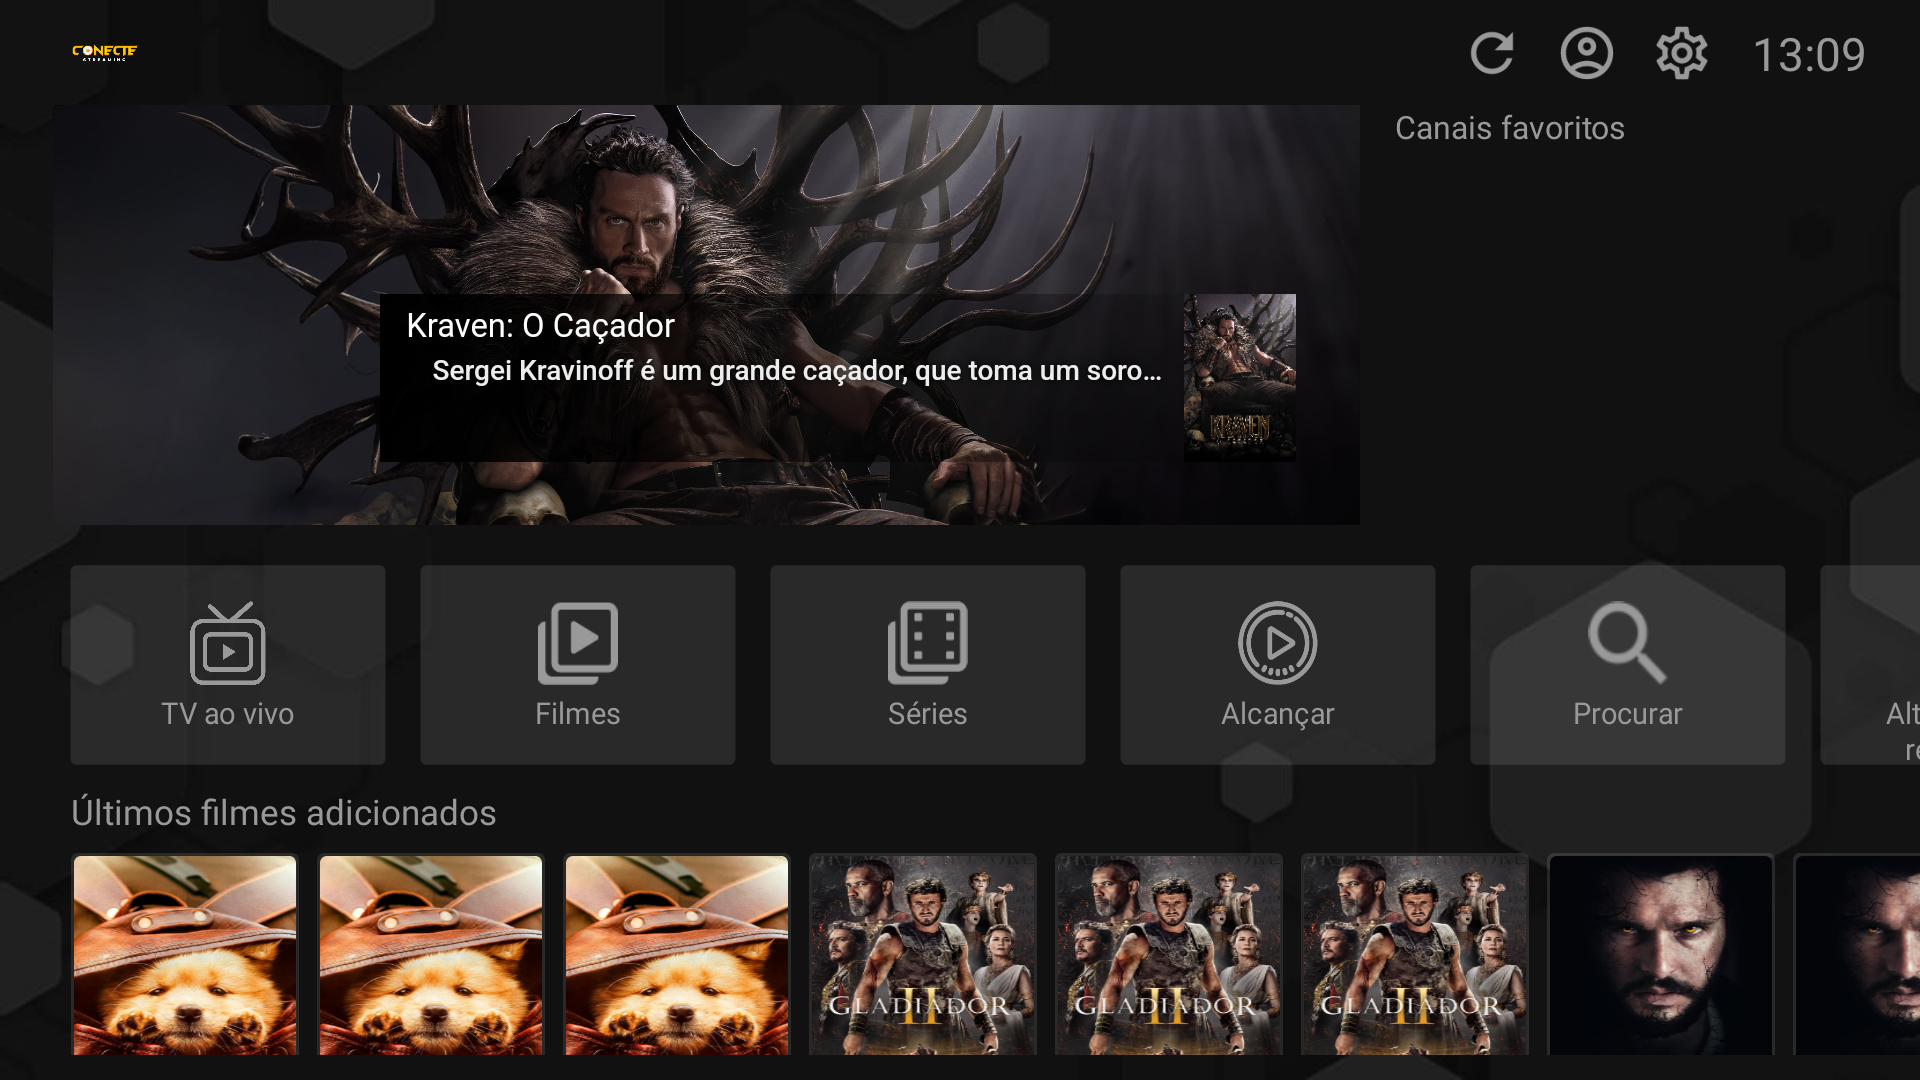Open the Alcançar catch-up tile
Viewport: 1920px width, 1080px height.
click(1278, 665)
